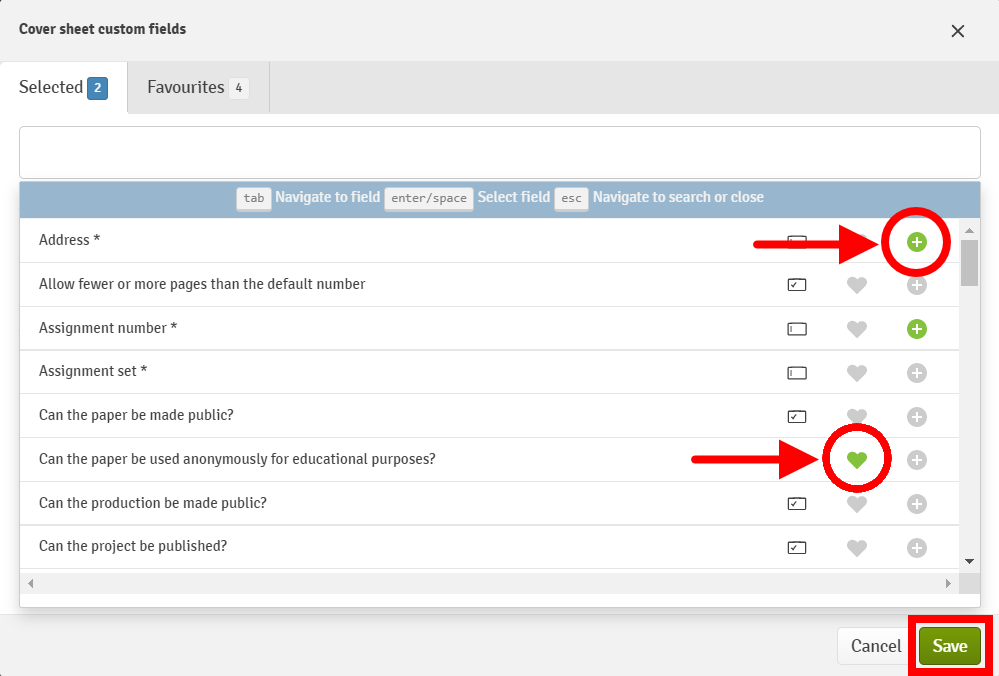Add the Address field with plus icon
The width and height of the screenshot is (999, 676).
pyautogui.click(x=916, y=241)
